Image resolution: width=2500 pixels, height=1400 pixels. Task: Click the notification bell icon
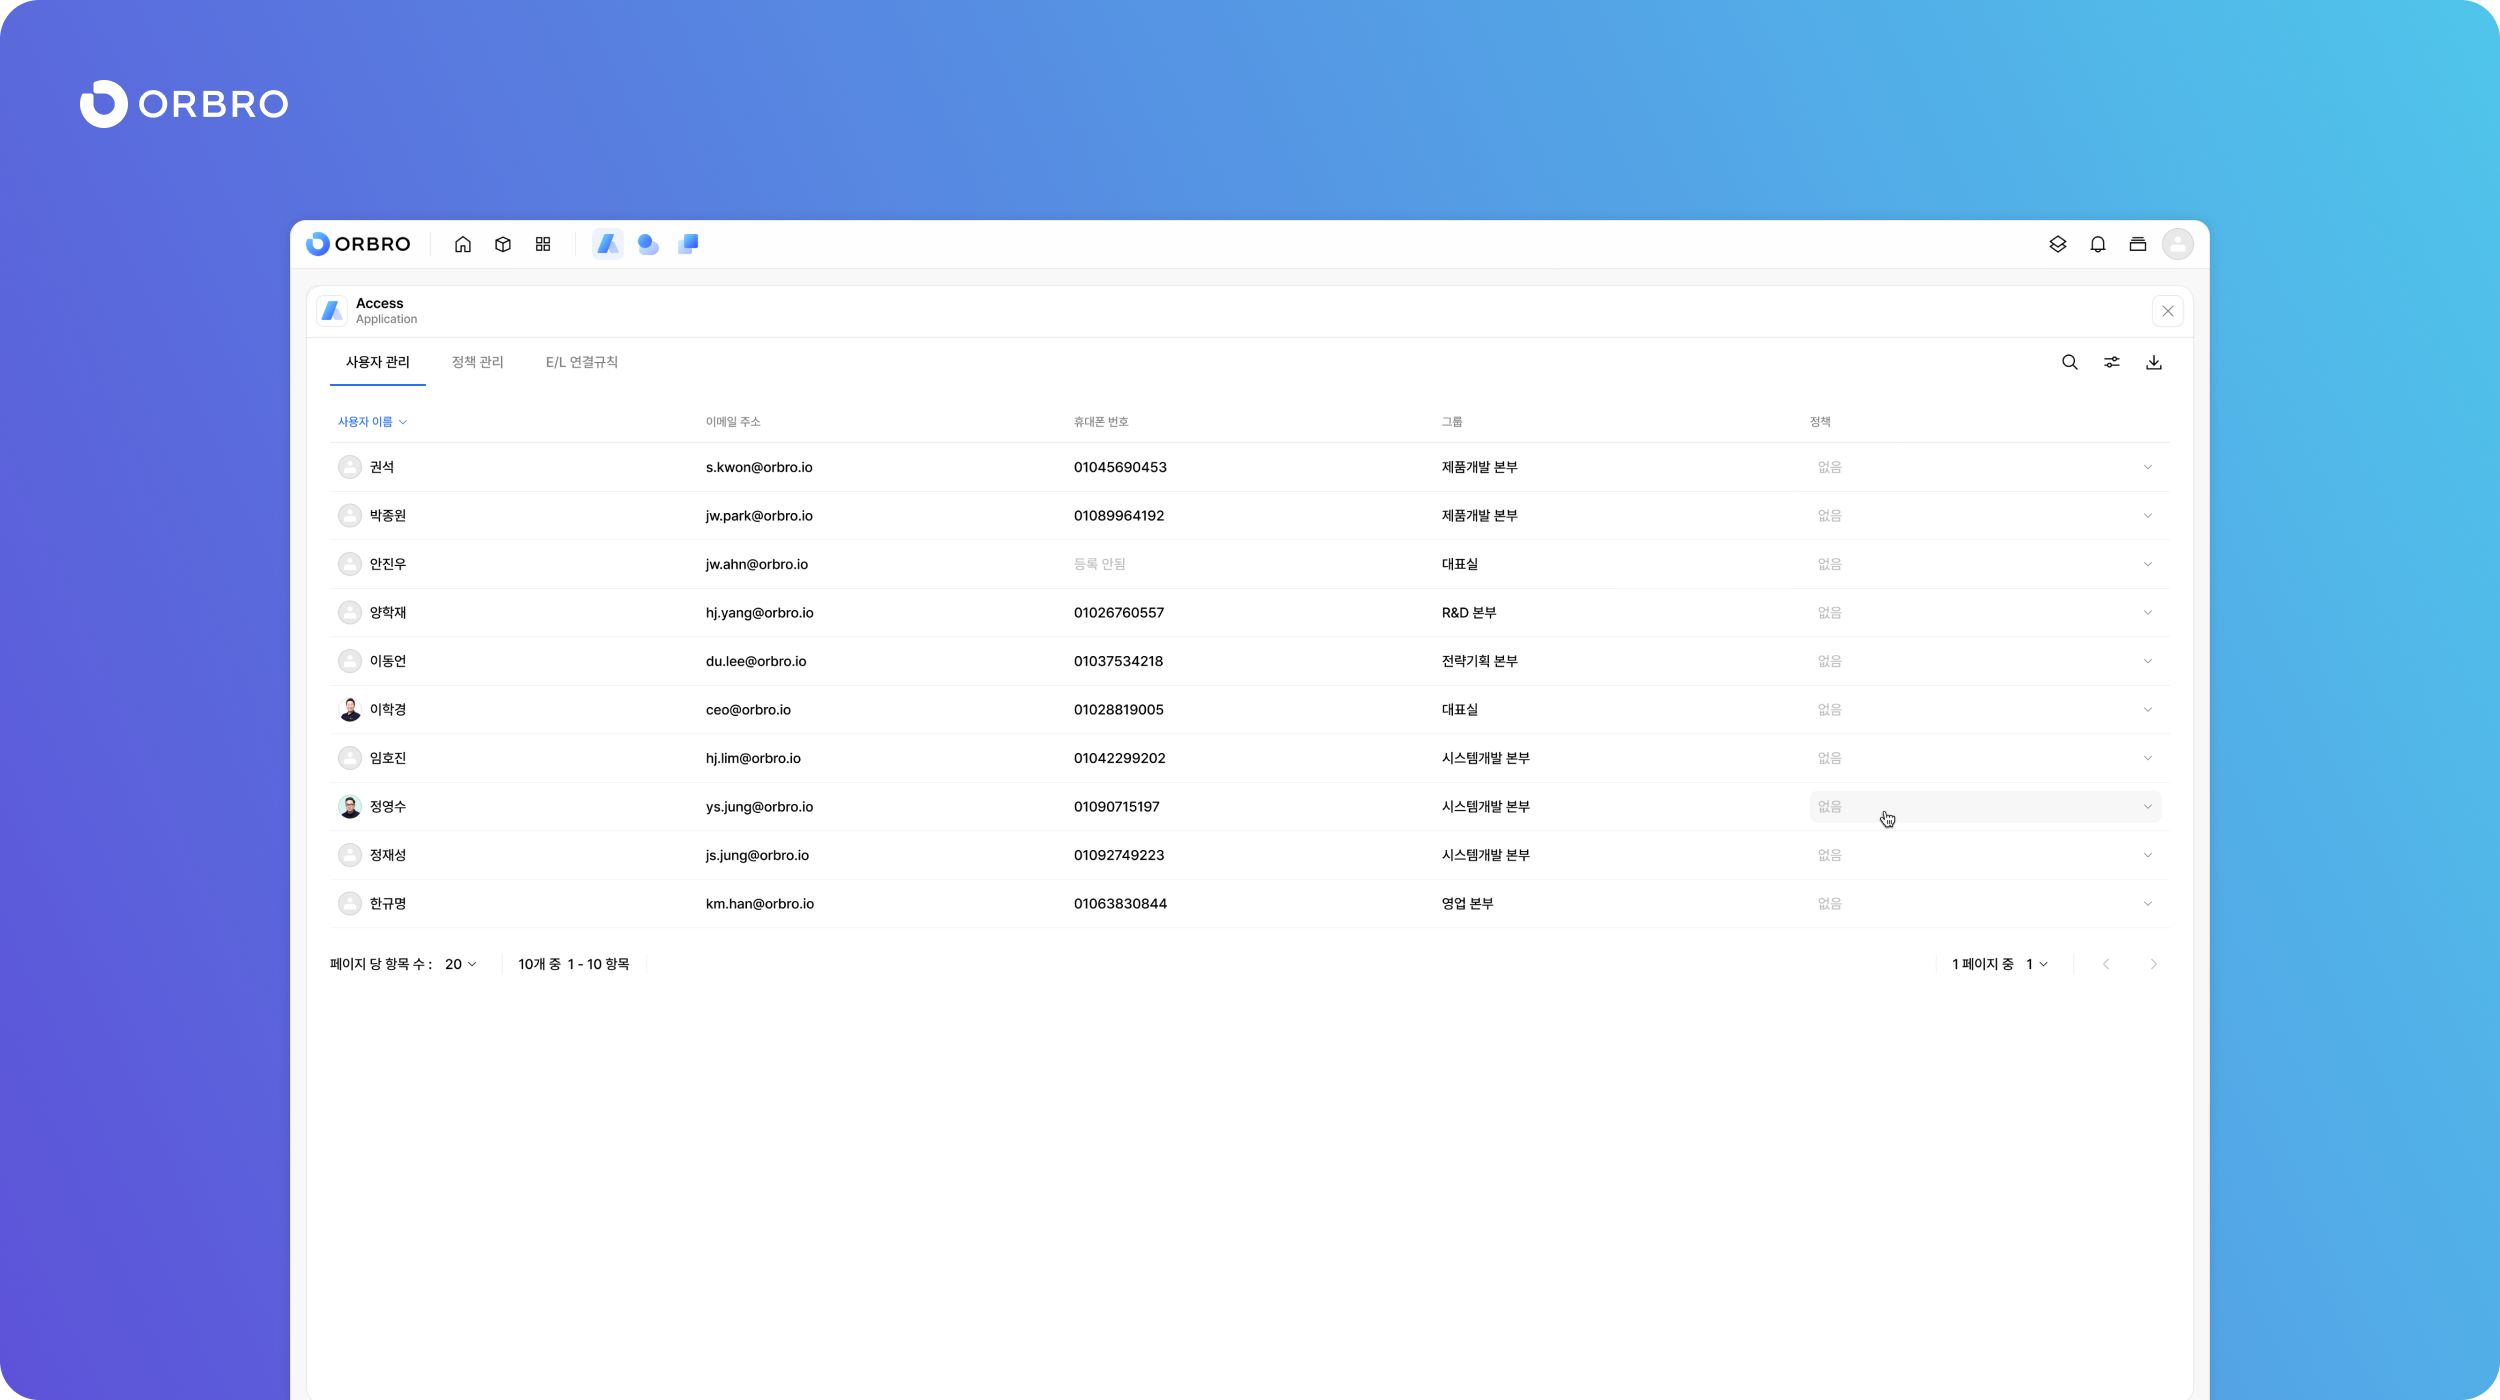click(x=2098, y=244)
